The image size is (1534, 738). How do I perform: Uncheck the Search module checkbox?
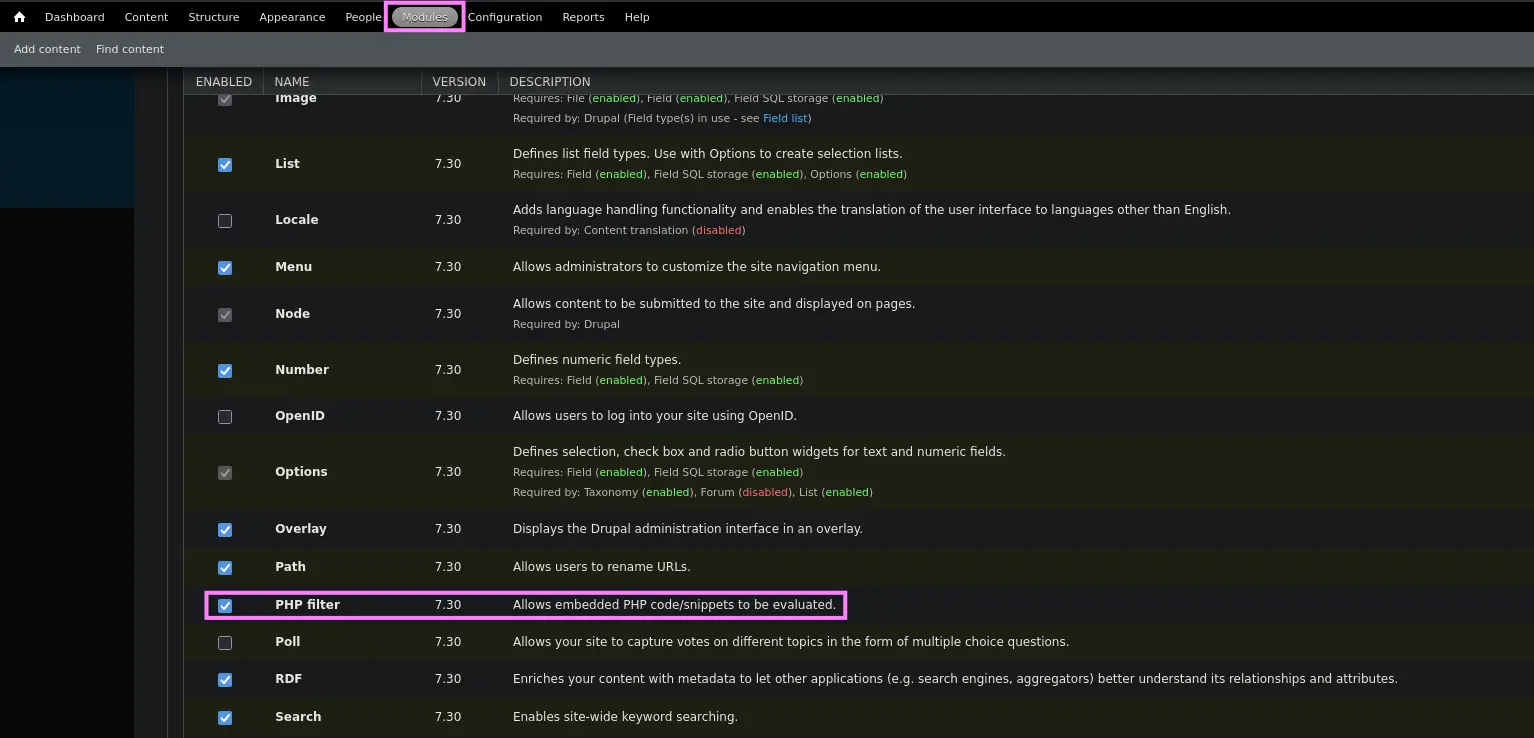pyautogui.click(x=225, y=717)
